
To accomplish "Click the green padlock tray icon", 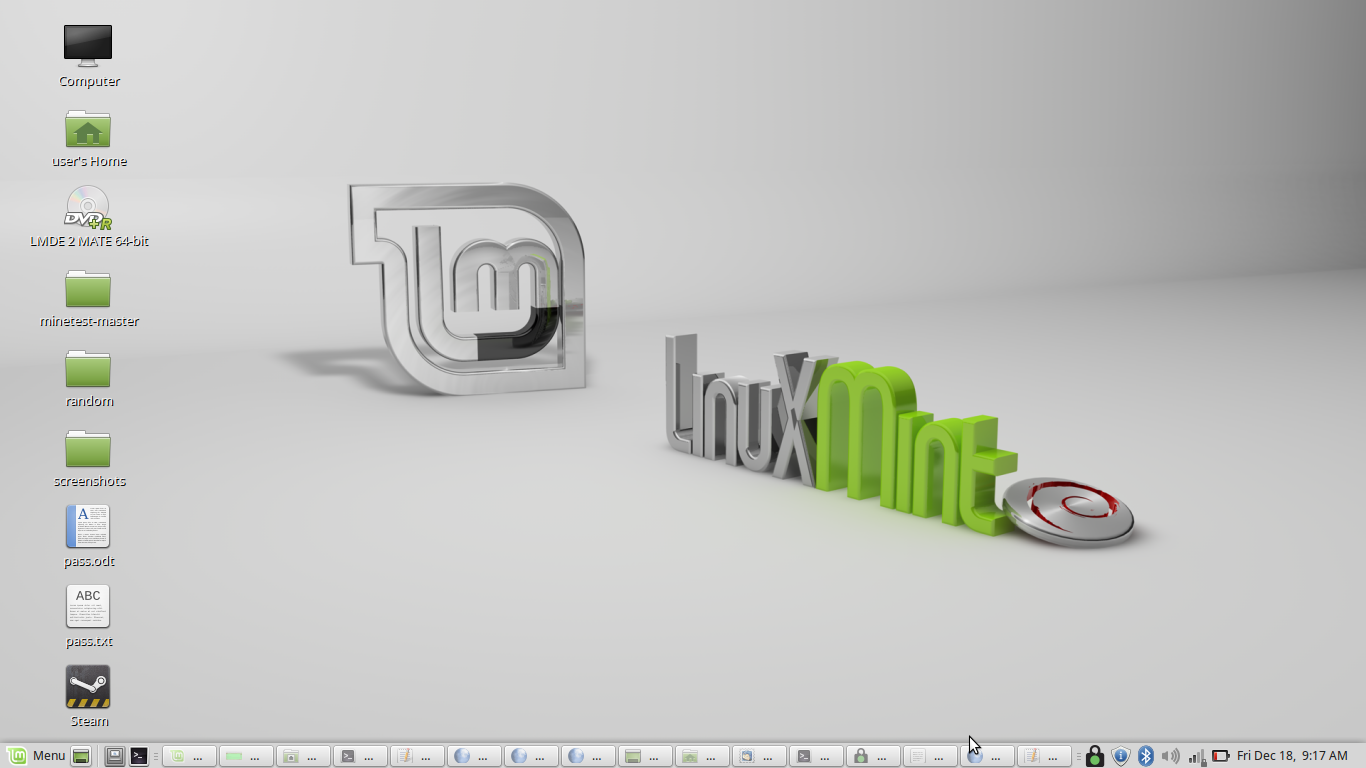I will [x=1095, y=756].
